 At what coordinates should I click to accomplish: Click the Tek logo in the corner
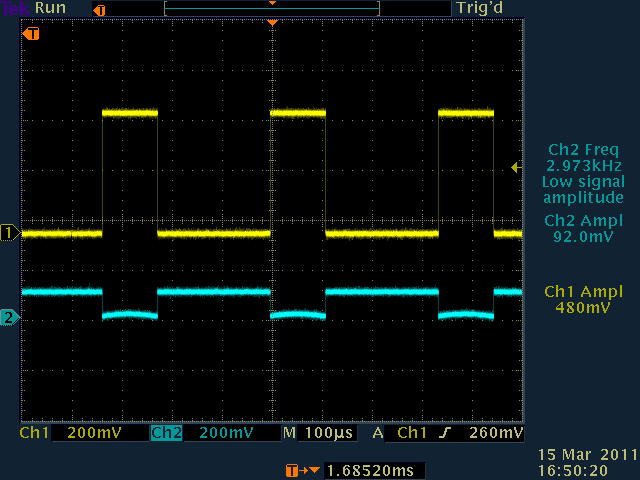click(x=14, y=8)
